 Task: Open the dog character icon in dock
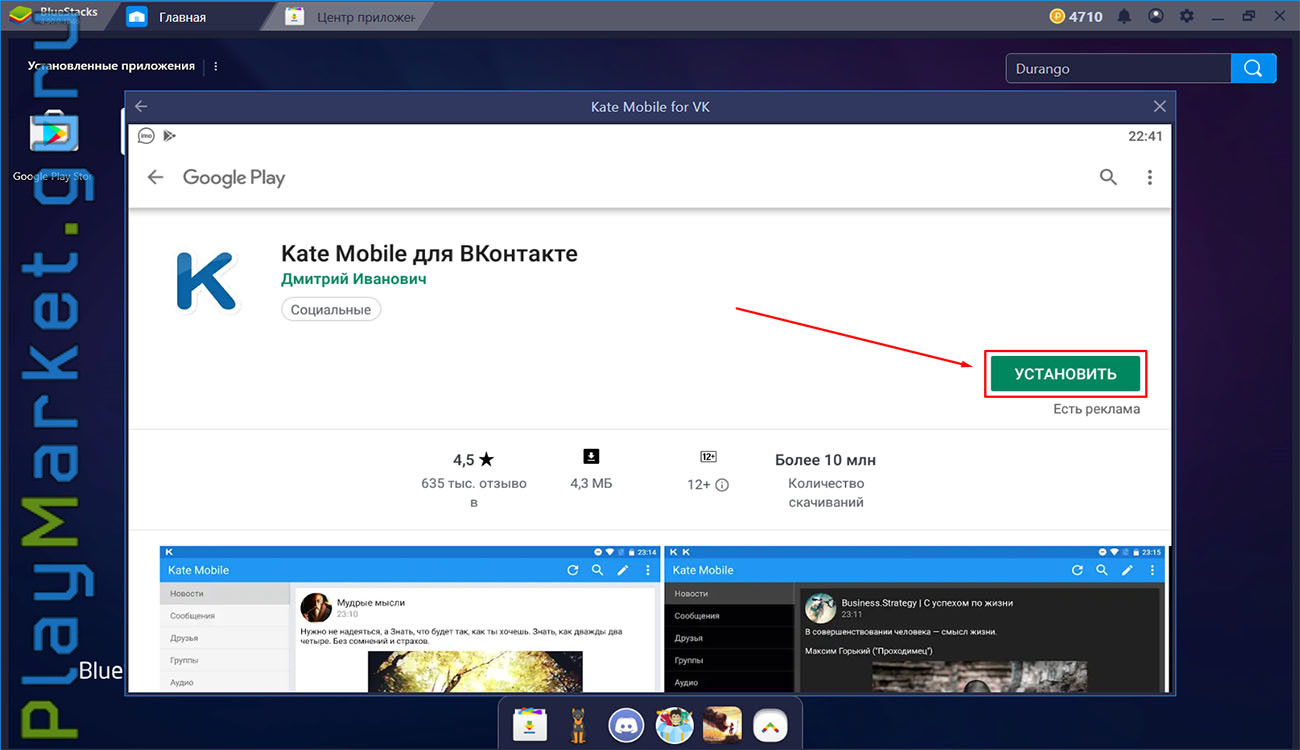[578, 723]
